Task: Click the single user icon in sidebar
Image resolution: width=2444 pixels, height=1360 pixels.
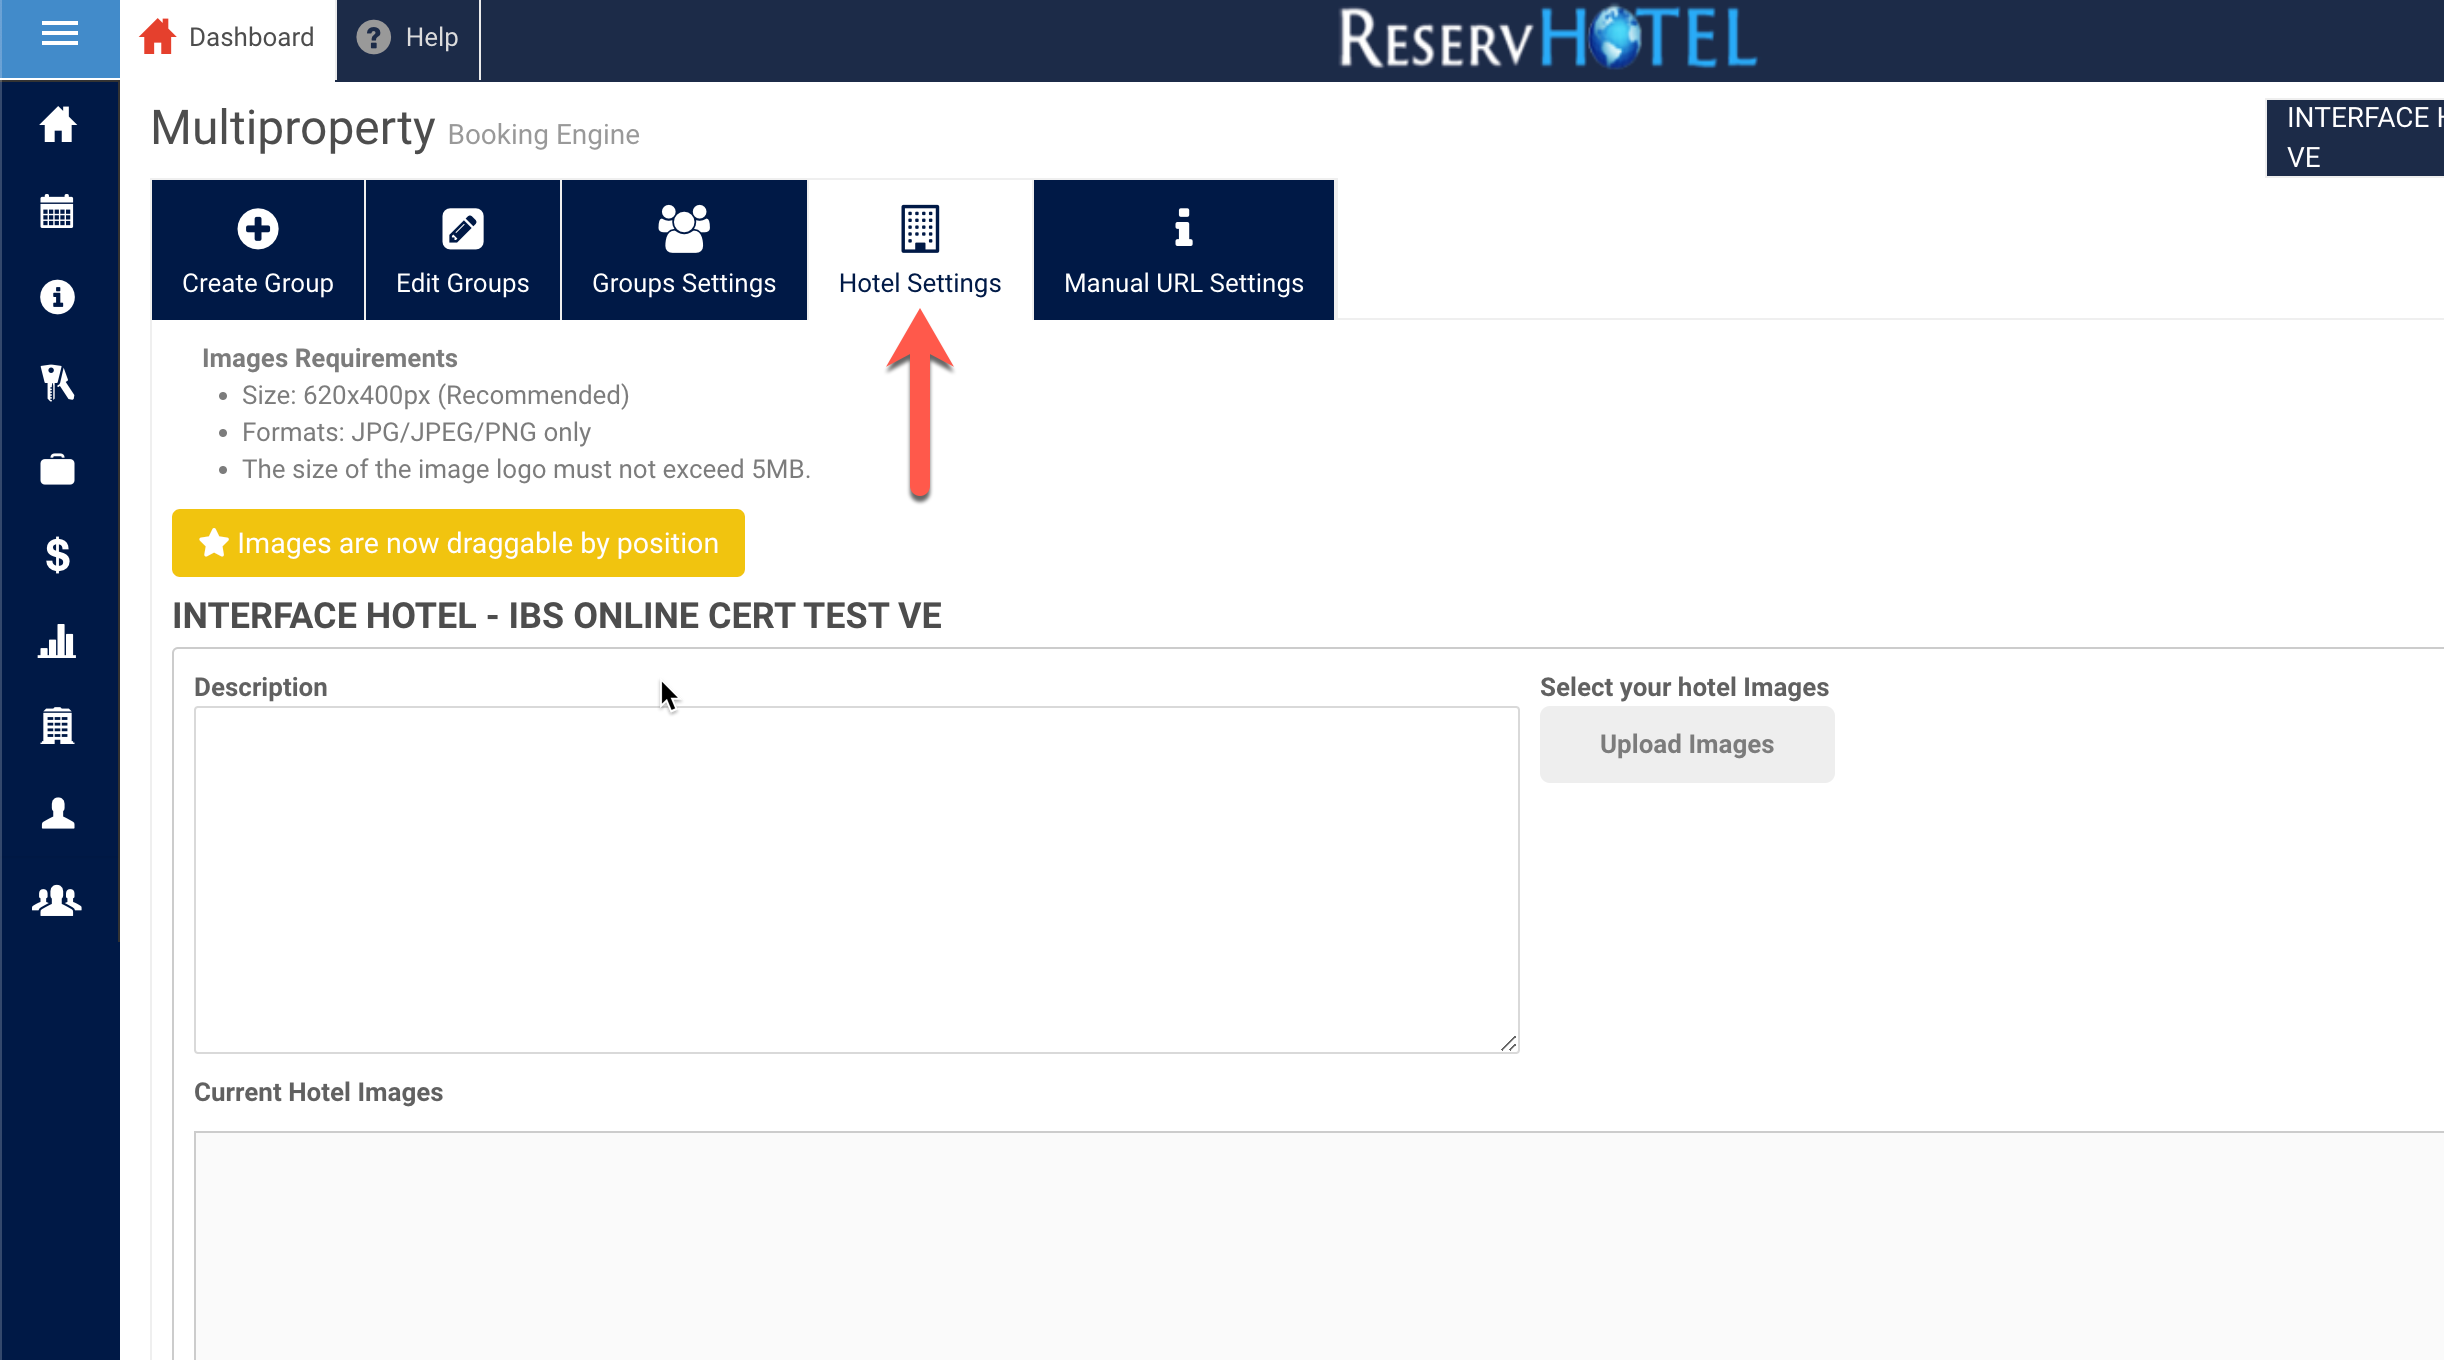Action: 57,813
